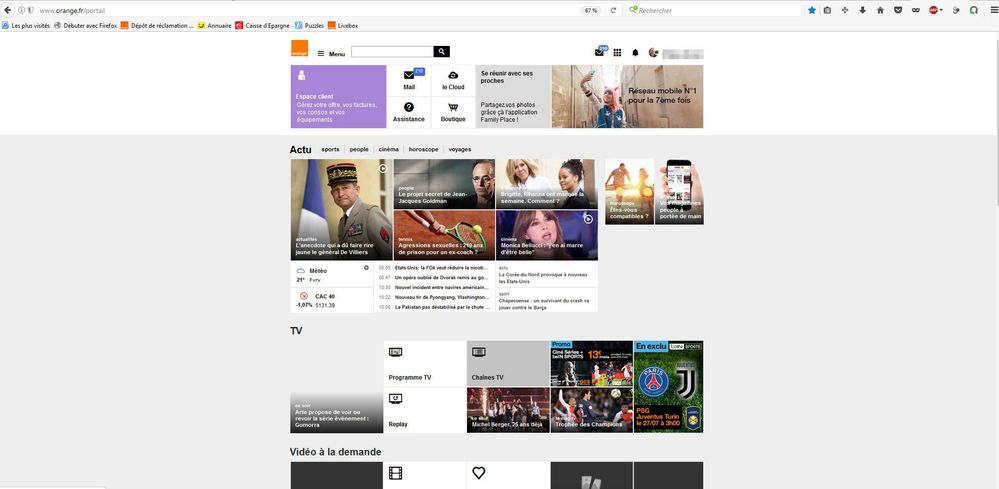Open Jean-Jacques Goldman article thumbnail
This screenshot has width=999, height=489.
tap(444, 184)
